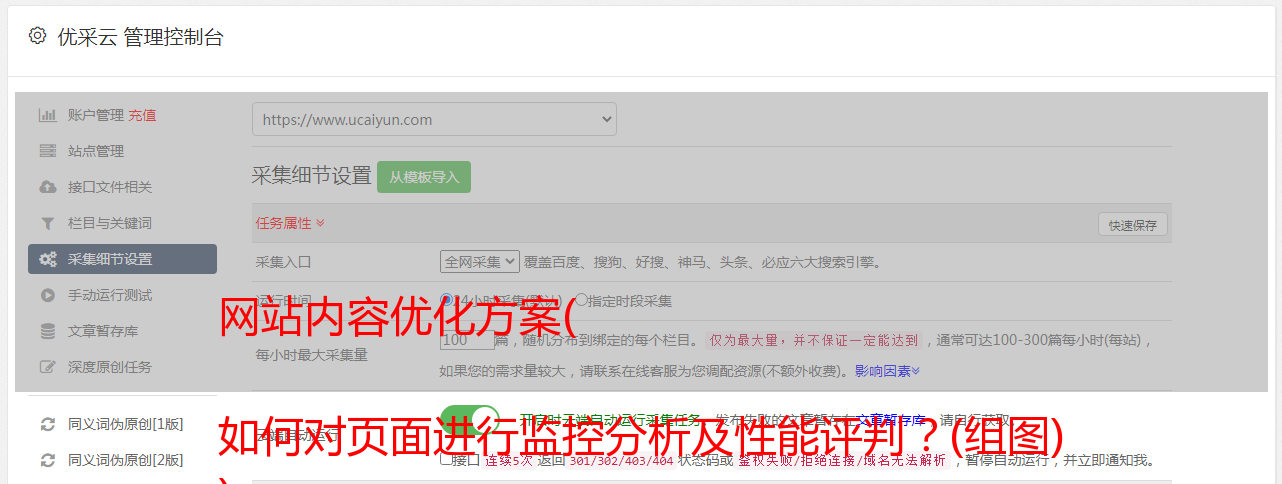Click the 优采云 管理控制台 title
Screen dimensions: 1282x484
point(140,37)
